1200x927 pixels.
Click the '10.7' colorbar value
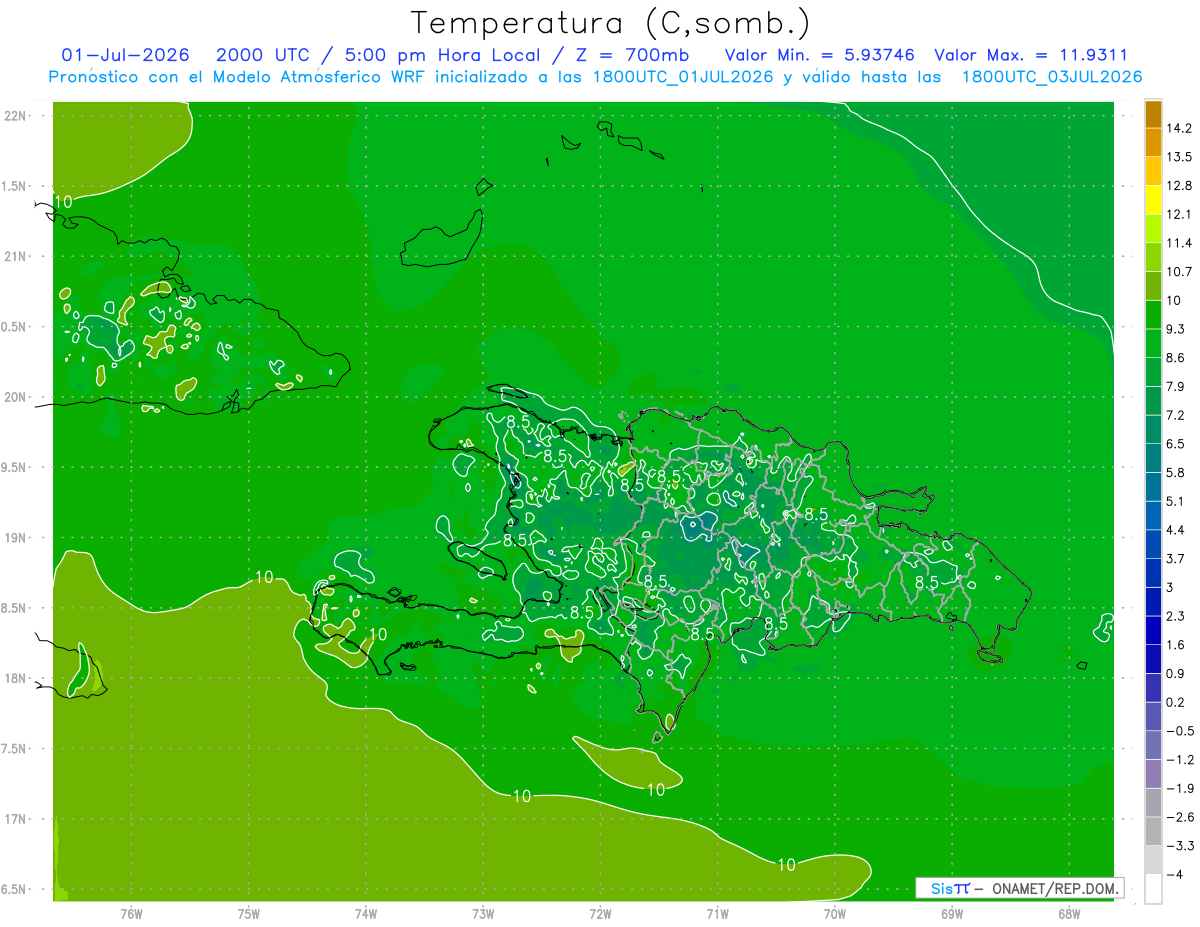1178,272
